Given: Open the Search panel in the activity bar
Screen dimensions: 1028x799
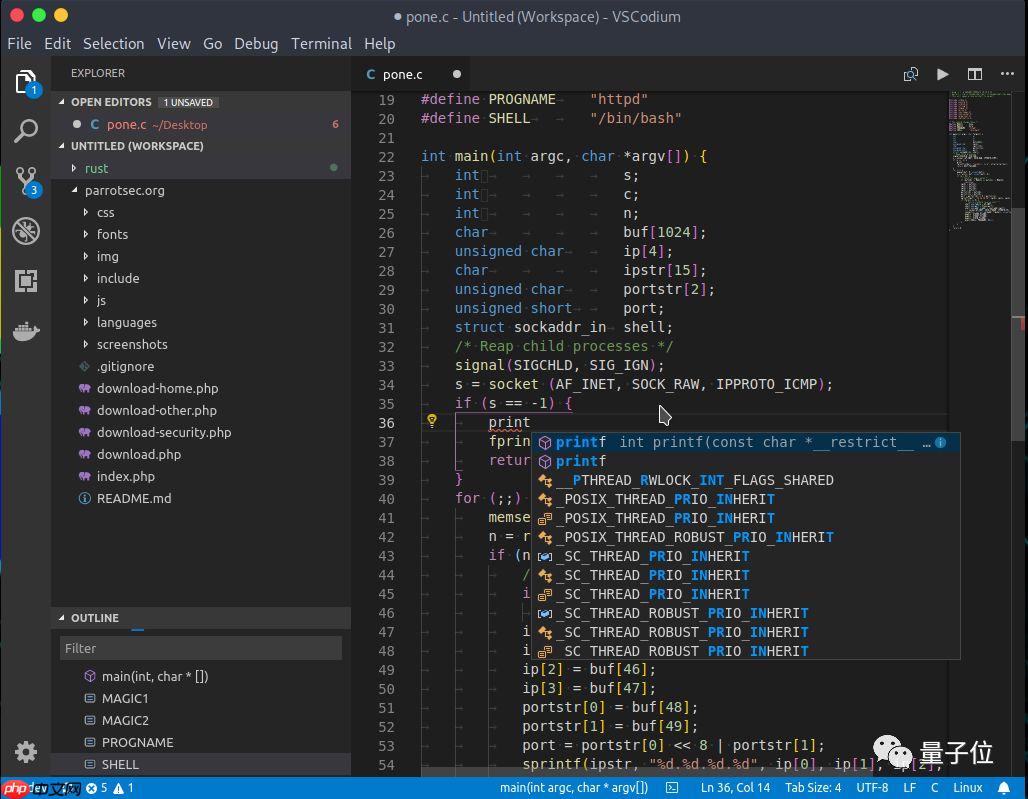Looking at the screenshot, I should point(26,130).
